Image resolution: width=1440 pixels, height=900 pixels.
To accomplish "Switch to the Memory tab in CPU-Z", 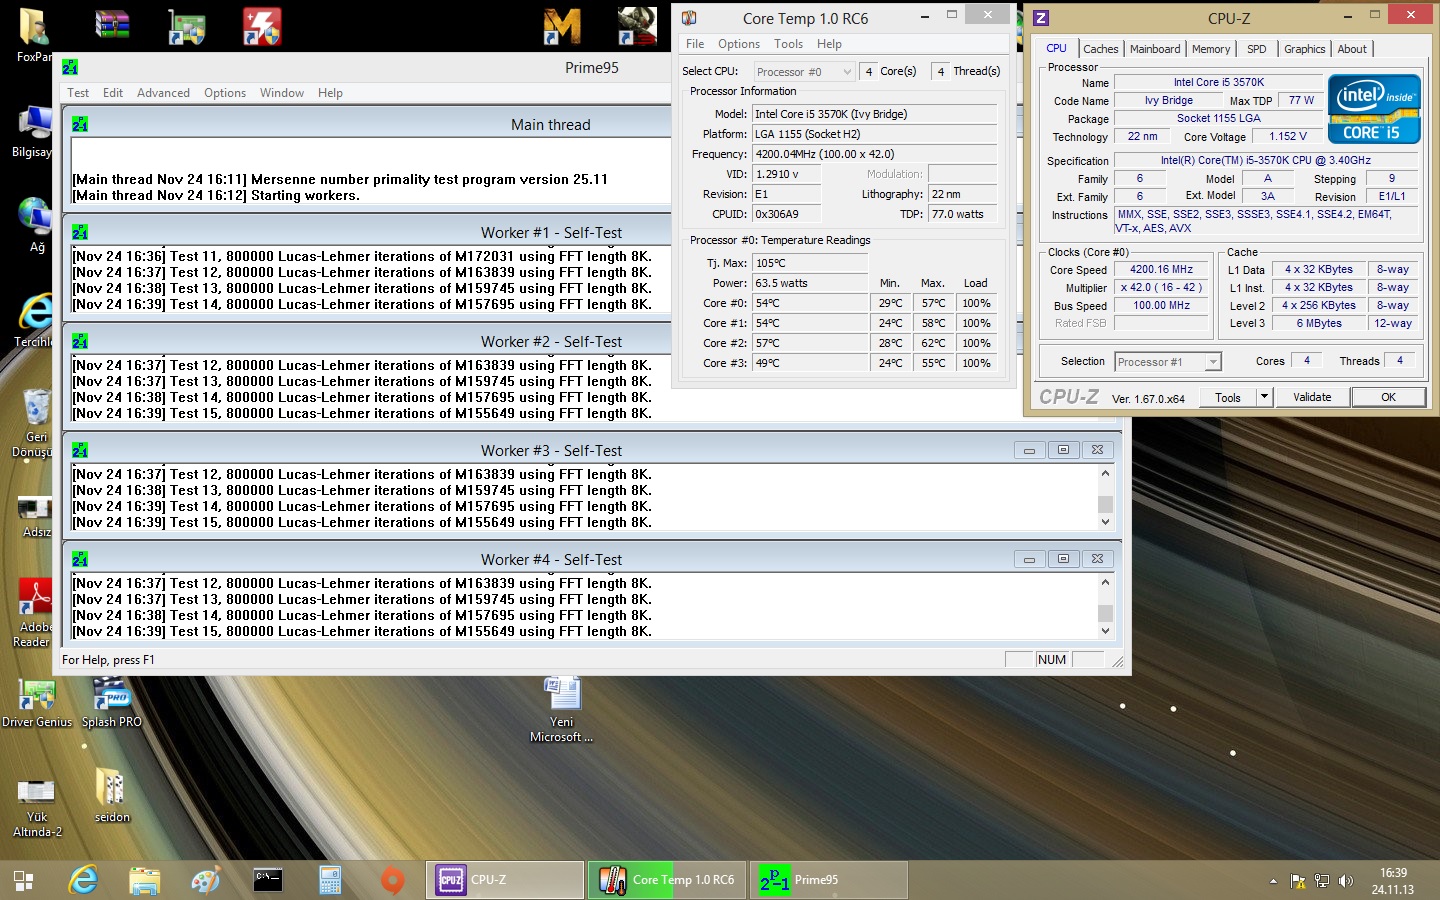I will (1210, 49).
